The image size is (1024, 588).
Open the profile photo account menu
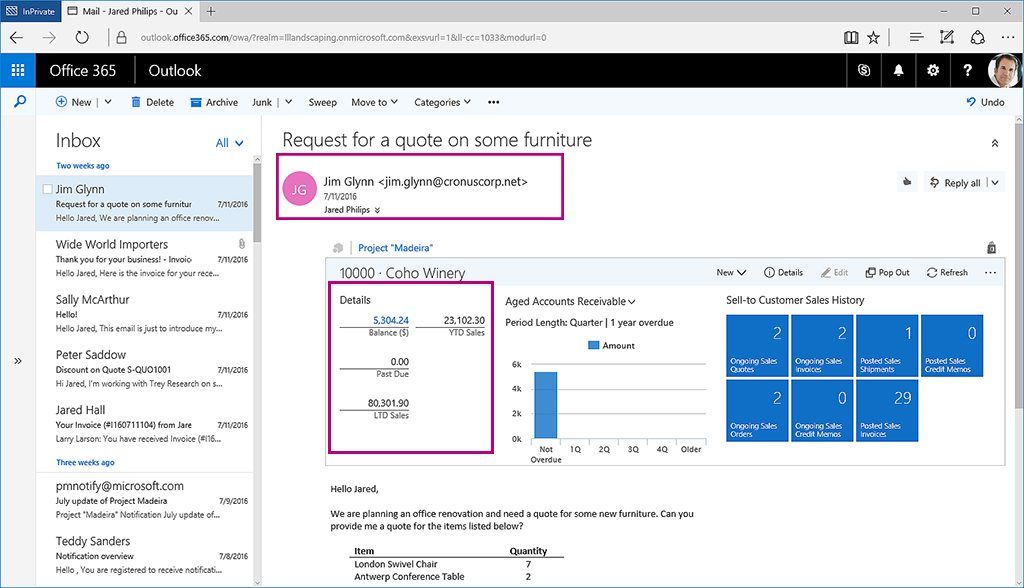pos(1003,70)
